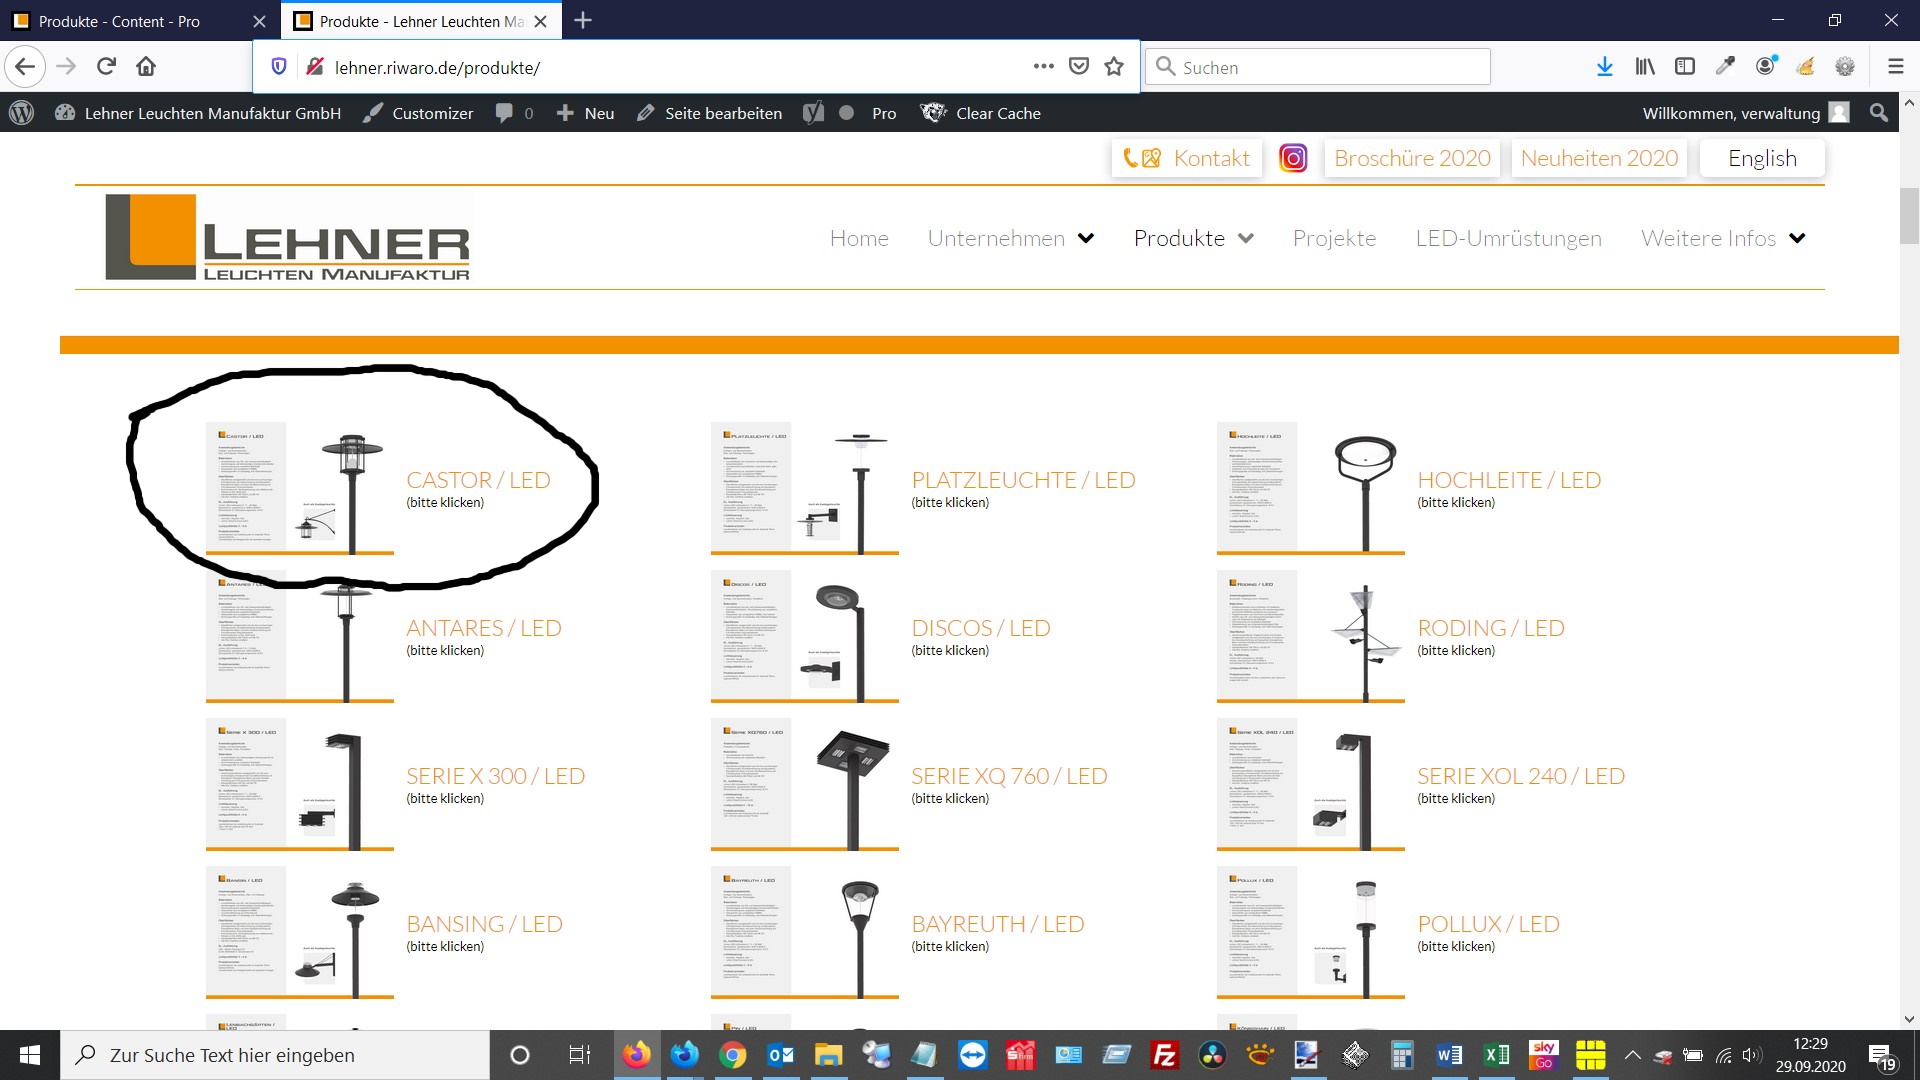Click the SERIE X 300 / LED thumbnail
The image size is (1920, 1080).
(x=299, y=784)
